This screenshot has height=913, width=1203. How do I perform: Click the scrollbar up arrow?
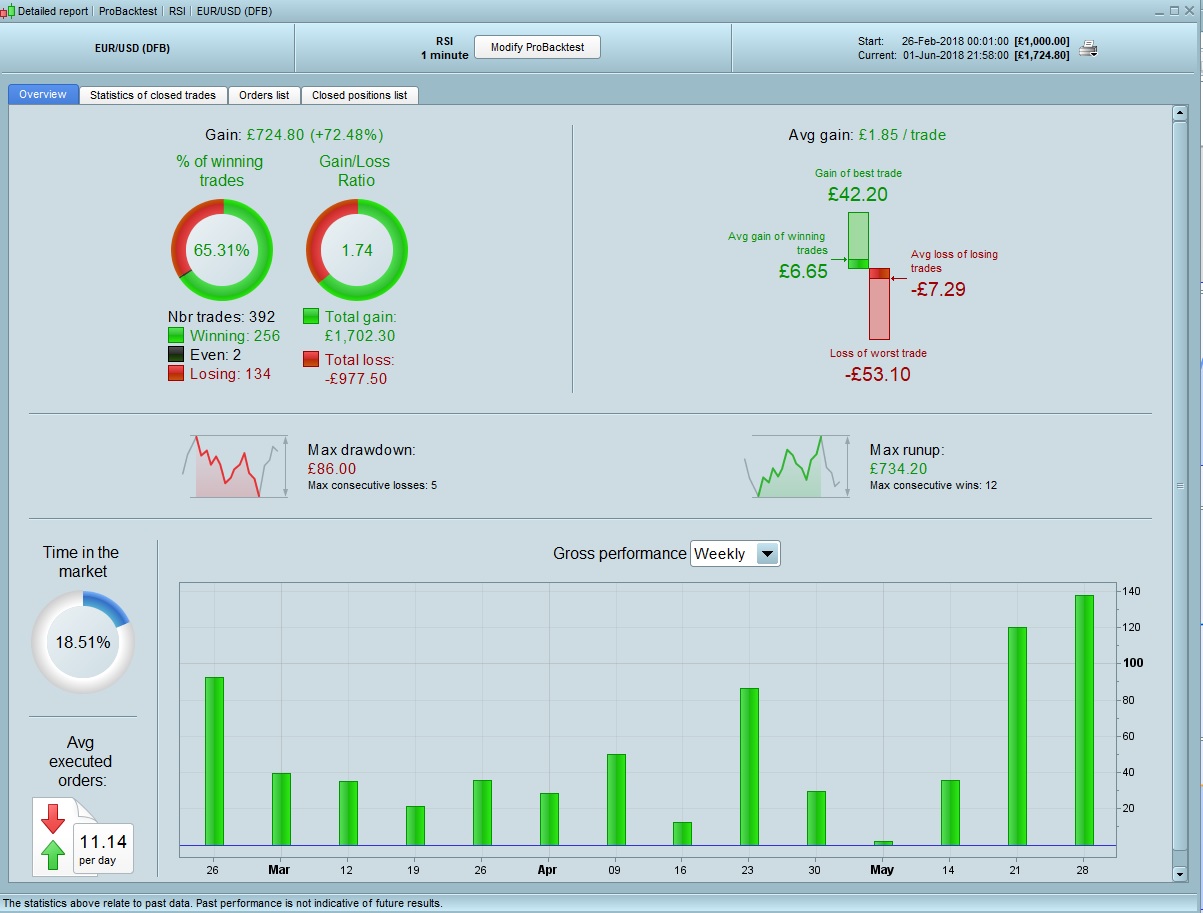tap(1178, 115)
